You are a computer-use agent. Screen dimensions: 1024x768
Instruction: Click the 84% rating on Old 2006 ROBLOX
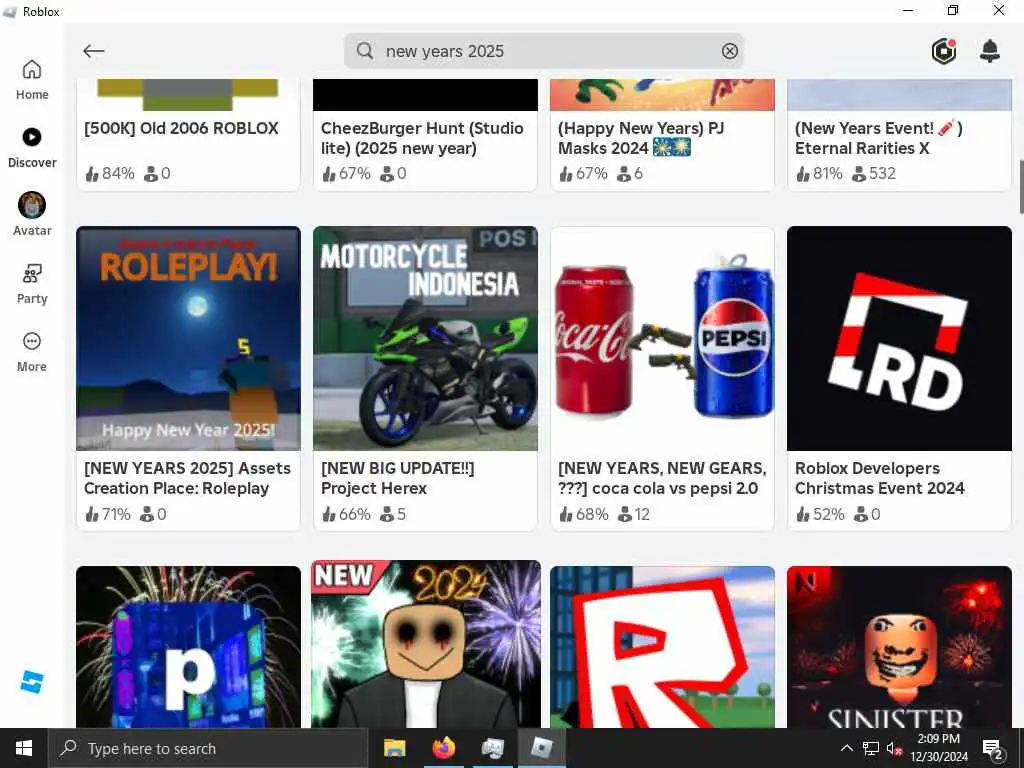pos(110,174)
